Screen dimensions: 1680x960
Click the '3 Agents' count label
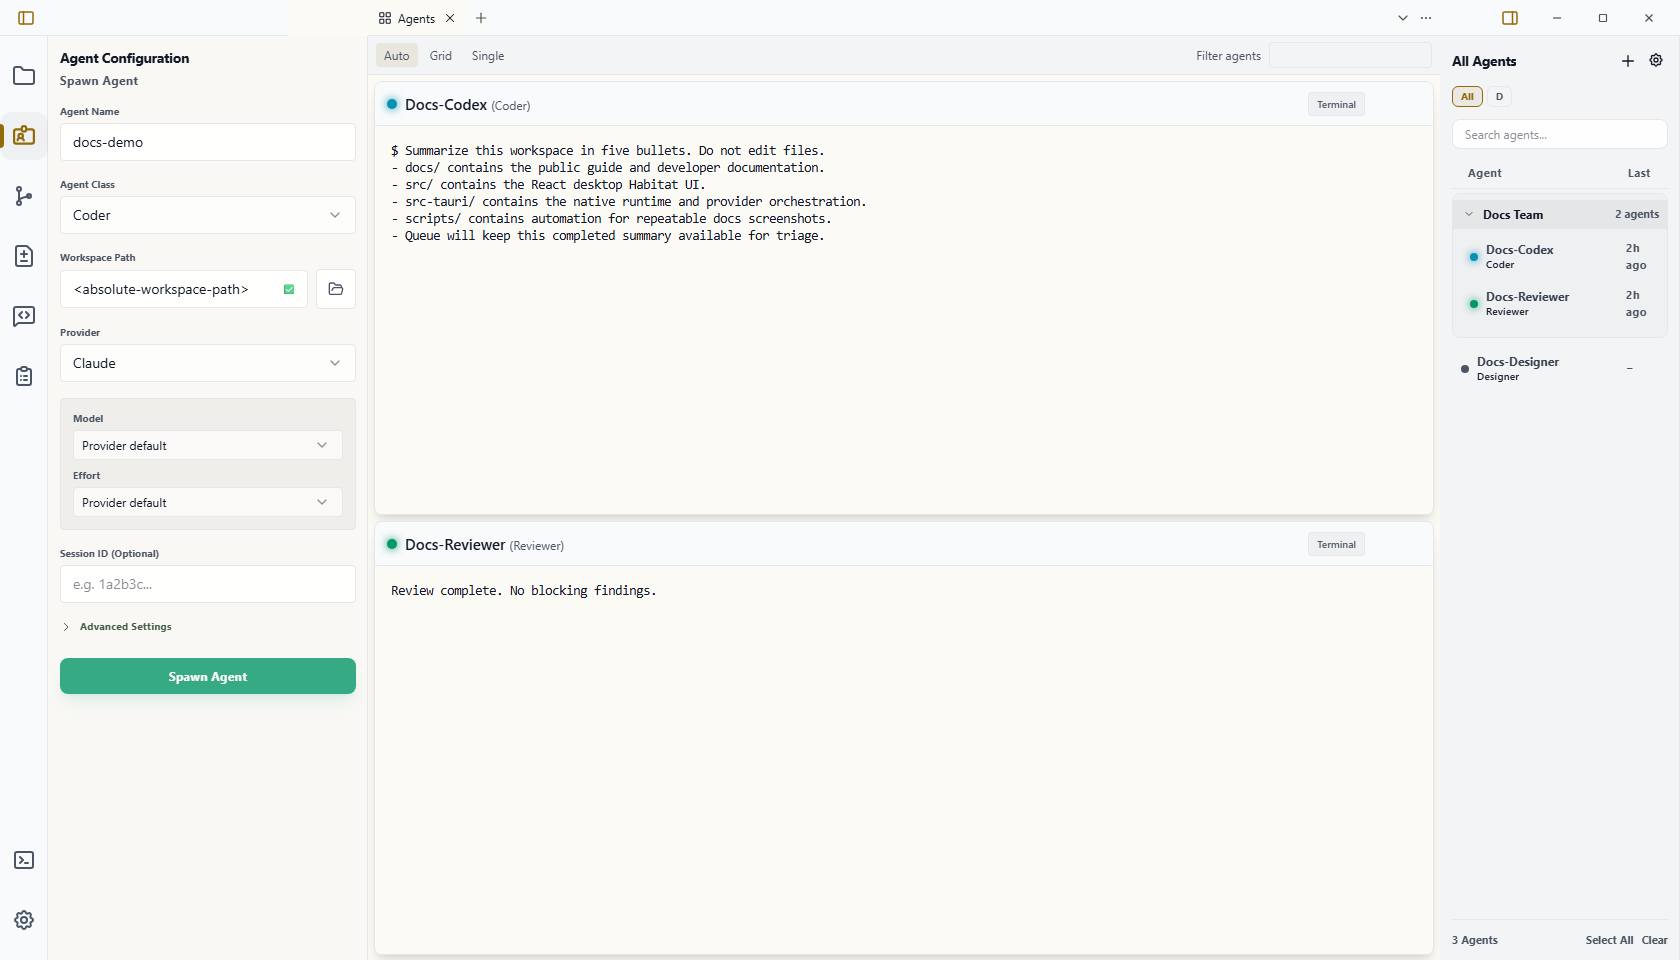(1475, 940)
